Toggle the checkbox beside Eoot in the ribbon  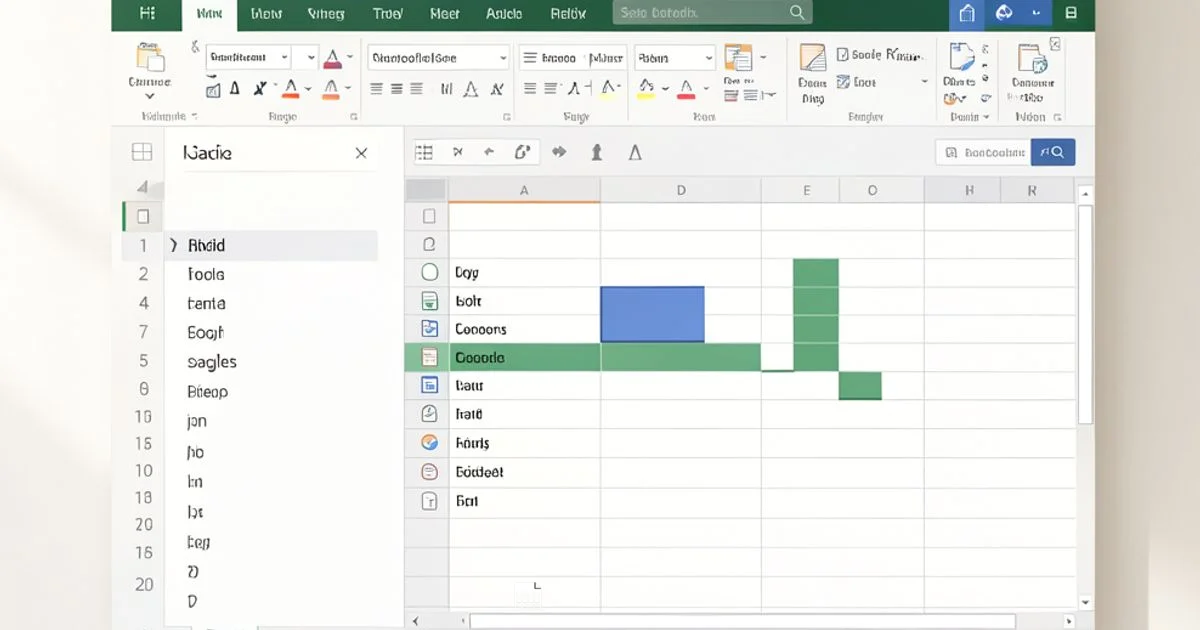(842, 81)
